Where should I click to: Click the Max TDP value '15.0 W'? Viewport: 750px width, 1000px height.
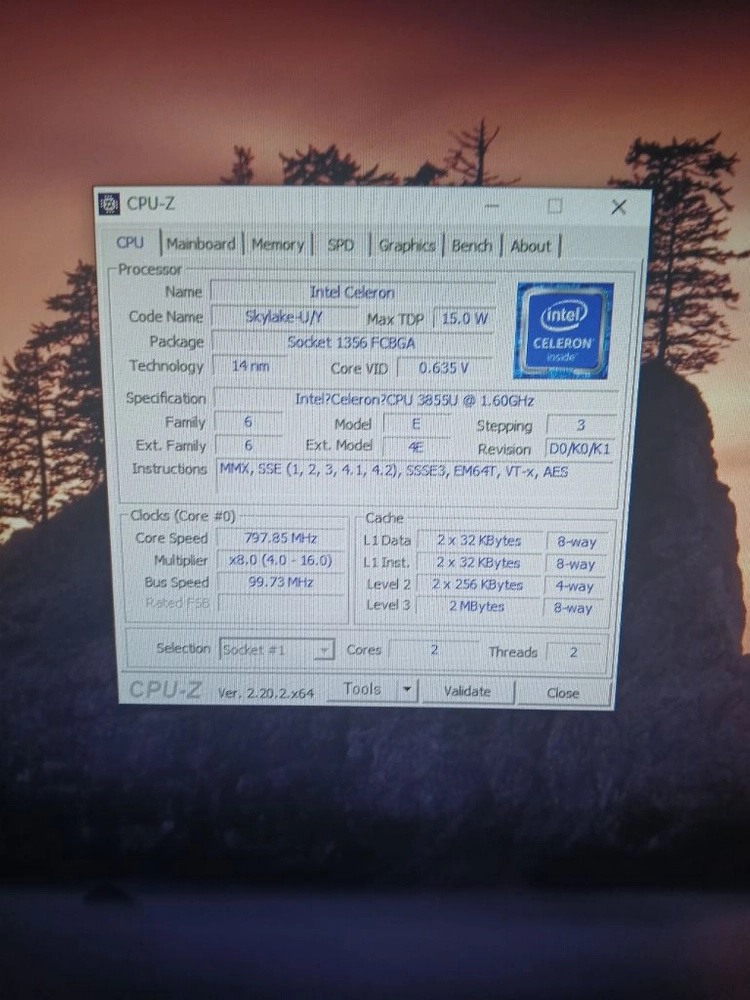click(464, 318)
